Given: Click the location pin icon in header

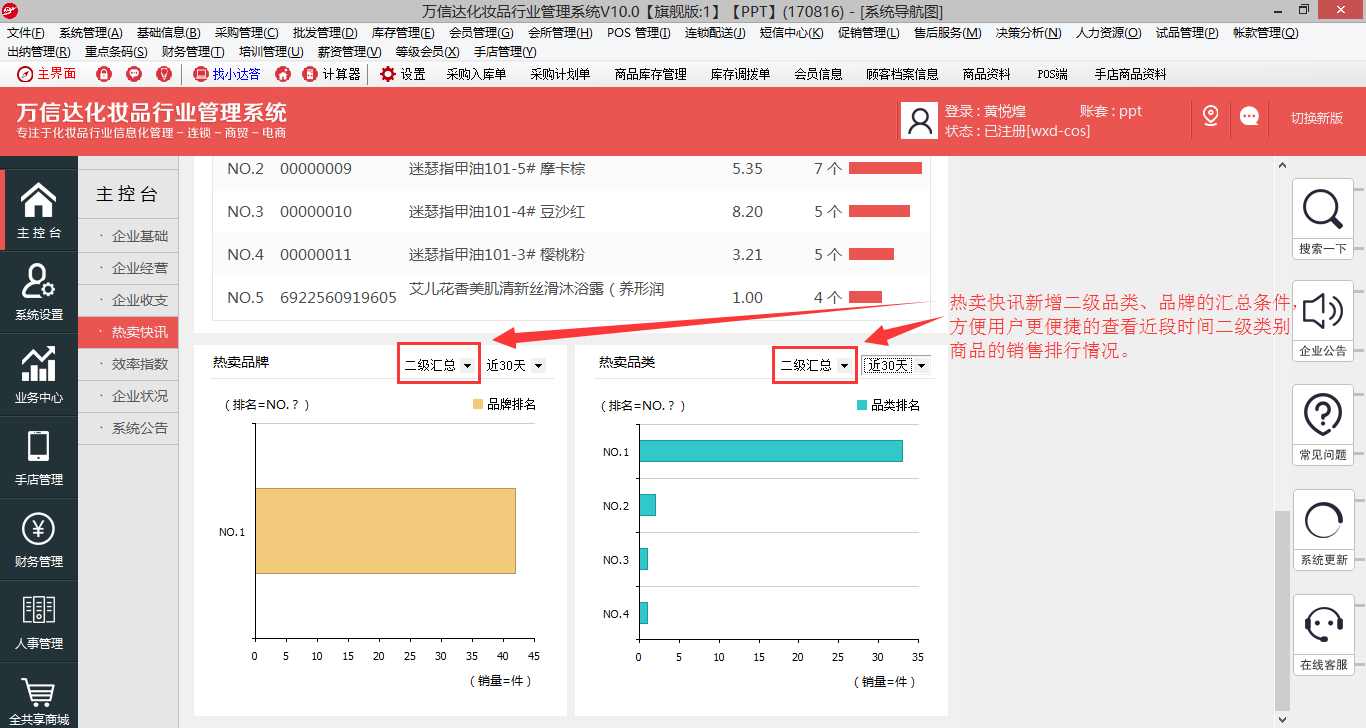Looking at the screenshot, I should tap(1210, 116).
